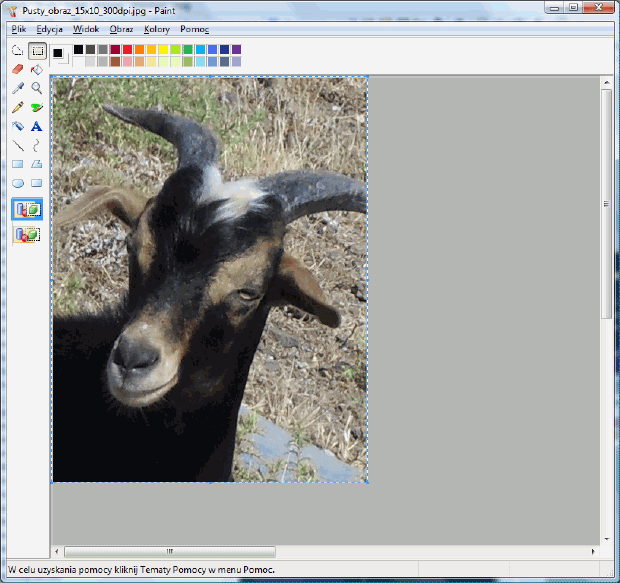Select the Pencil tool

tap(17, 107)
